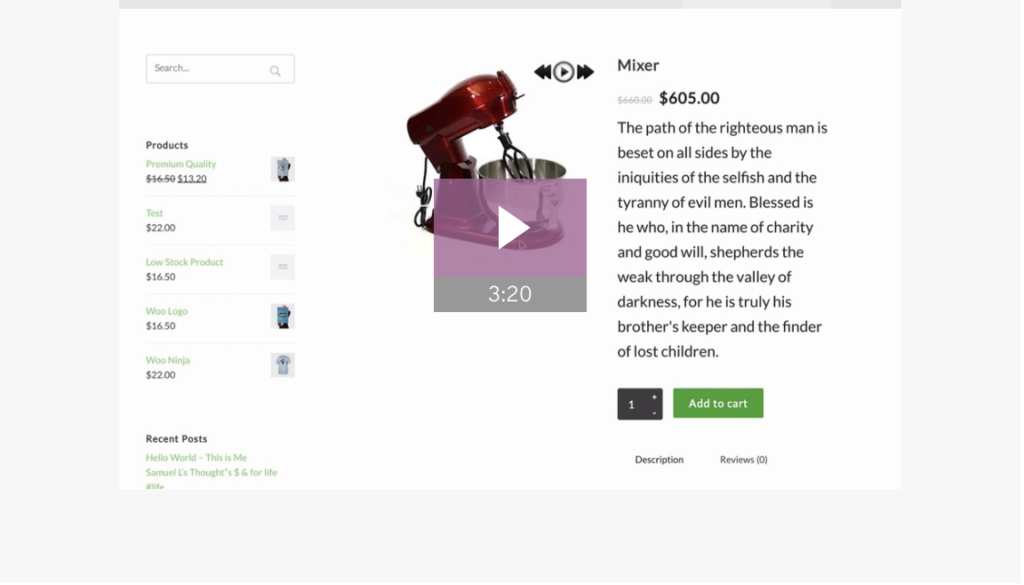The height and width of the screenshot is (585, 1024).
Task: Open the Low Stock Product link
Action: [x=185, y=263]
